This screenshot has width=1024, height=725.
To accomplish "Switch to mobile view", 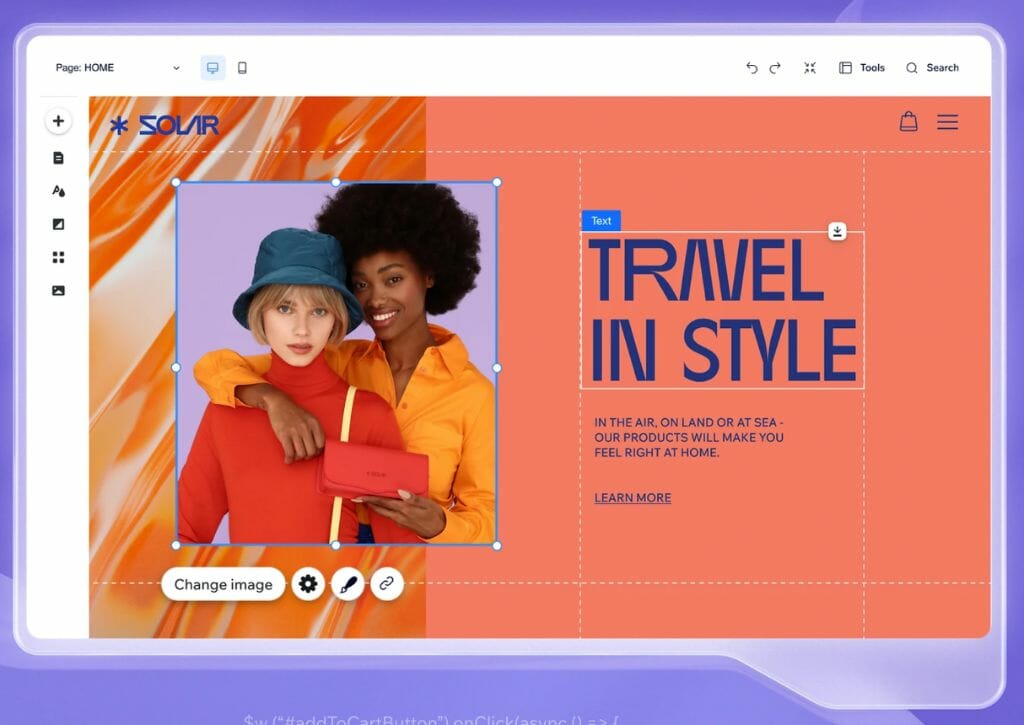I will pos(242,68).
